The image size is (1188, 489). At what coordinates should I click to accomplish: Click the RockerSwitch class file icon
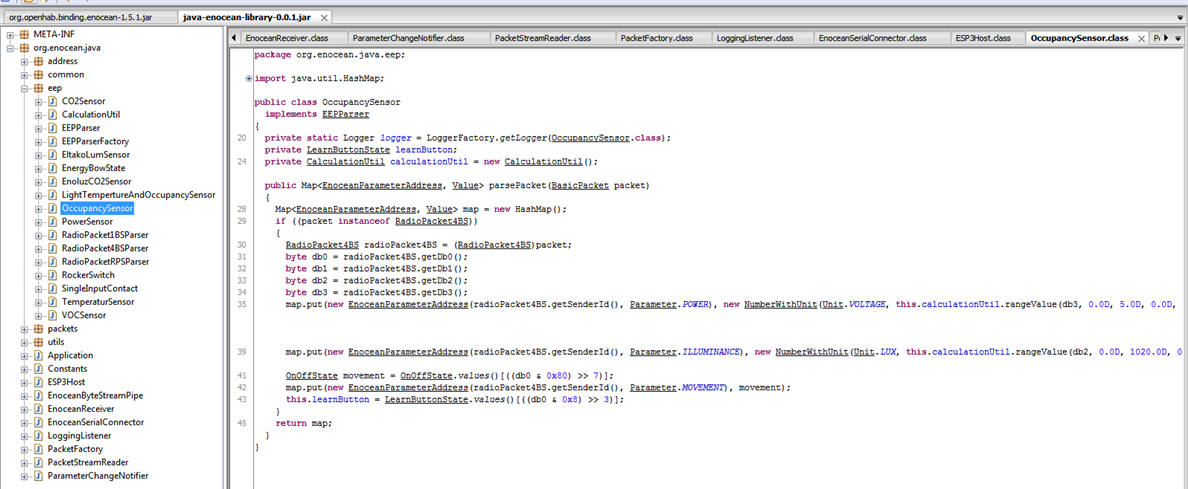click(x=52, y=275)
